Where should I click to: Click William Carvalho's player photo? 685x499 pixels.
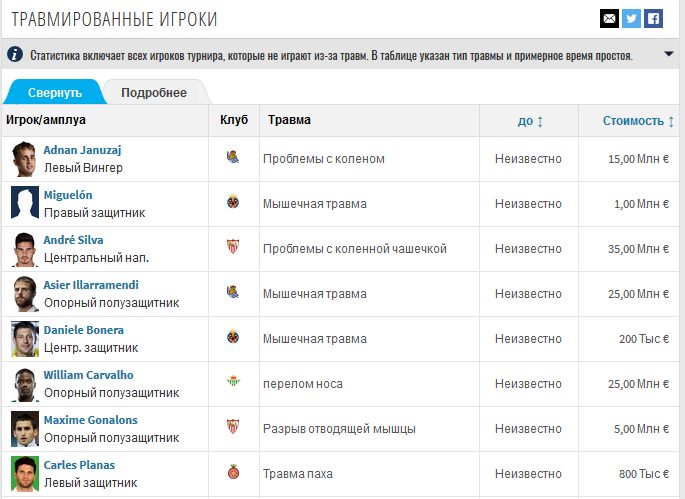pyautogui.click(x=25, y=383)
